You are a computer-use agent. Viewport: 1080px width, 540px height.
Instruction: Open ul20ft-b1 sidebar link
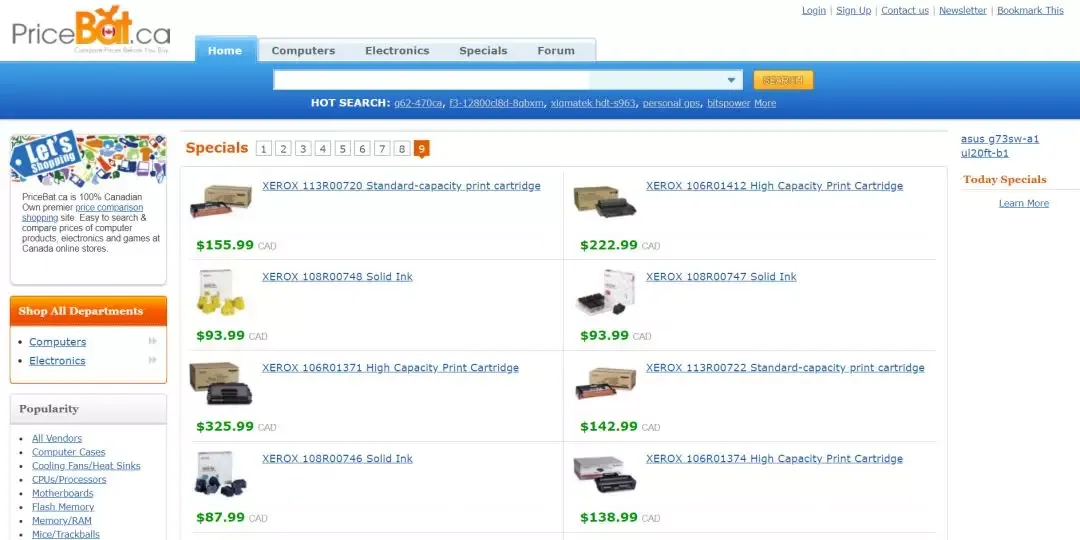coord(985,153)
